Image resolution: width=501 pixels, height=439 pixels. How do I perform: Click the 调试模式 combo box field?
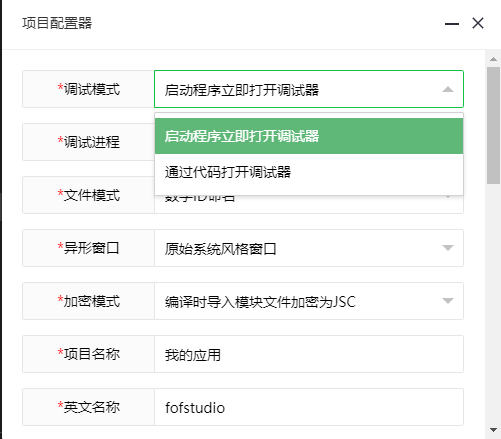tap(309, 89)
